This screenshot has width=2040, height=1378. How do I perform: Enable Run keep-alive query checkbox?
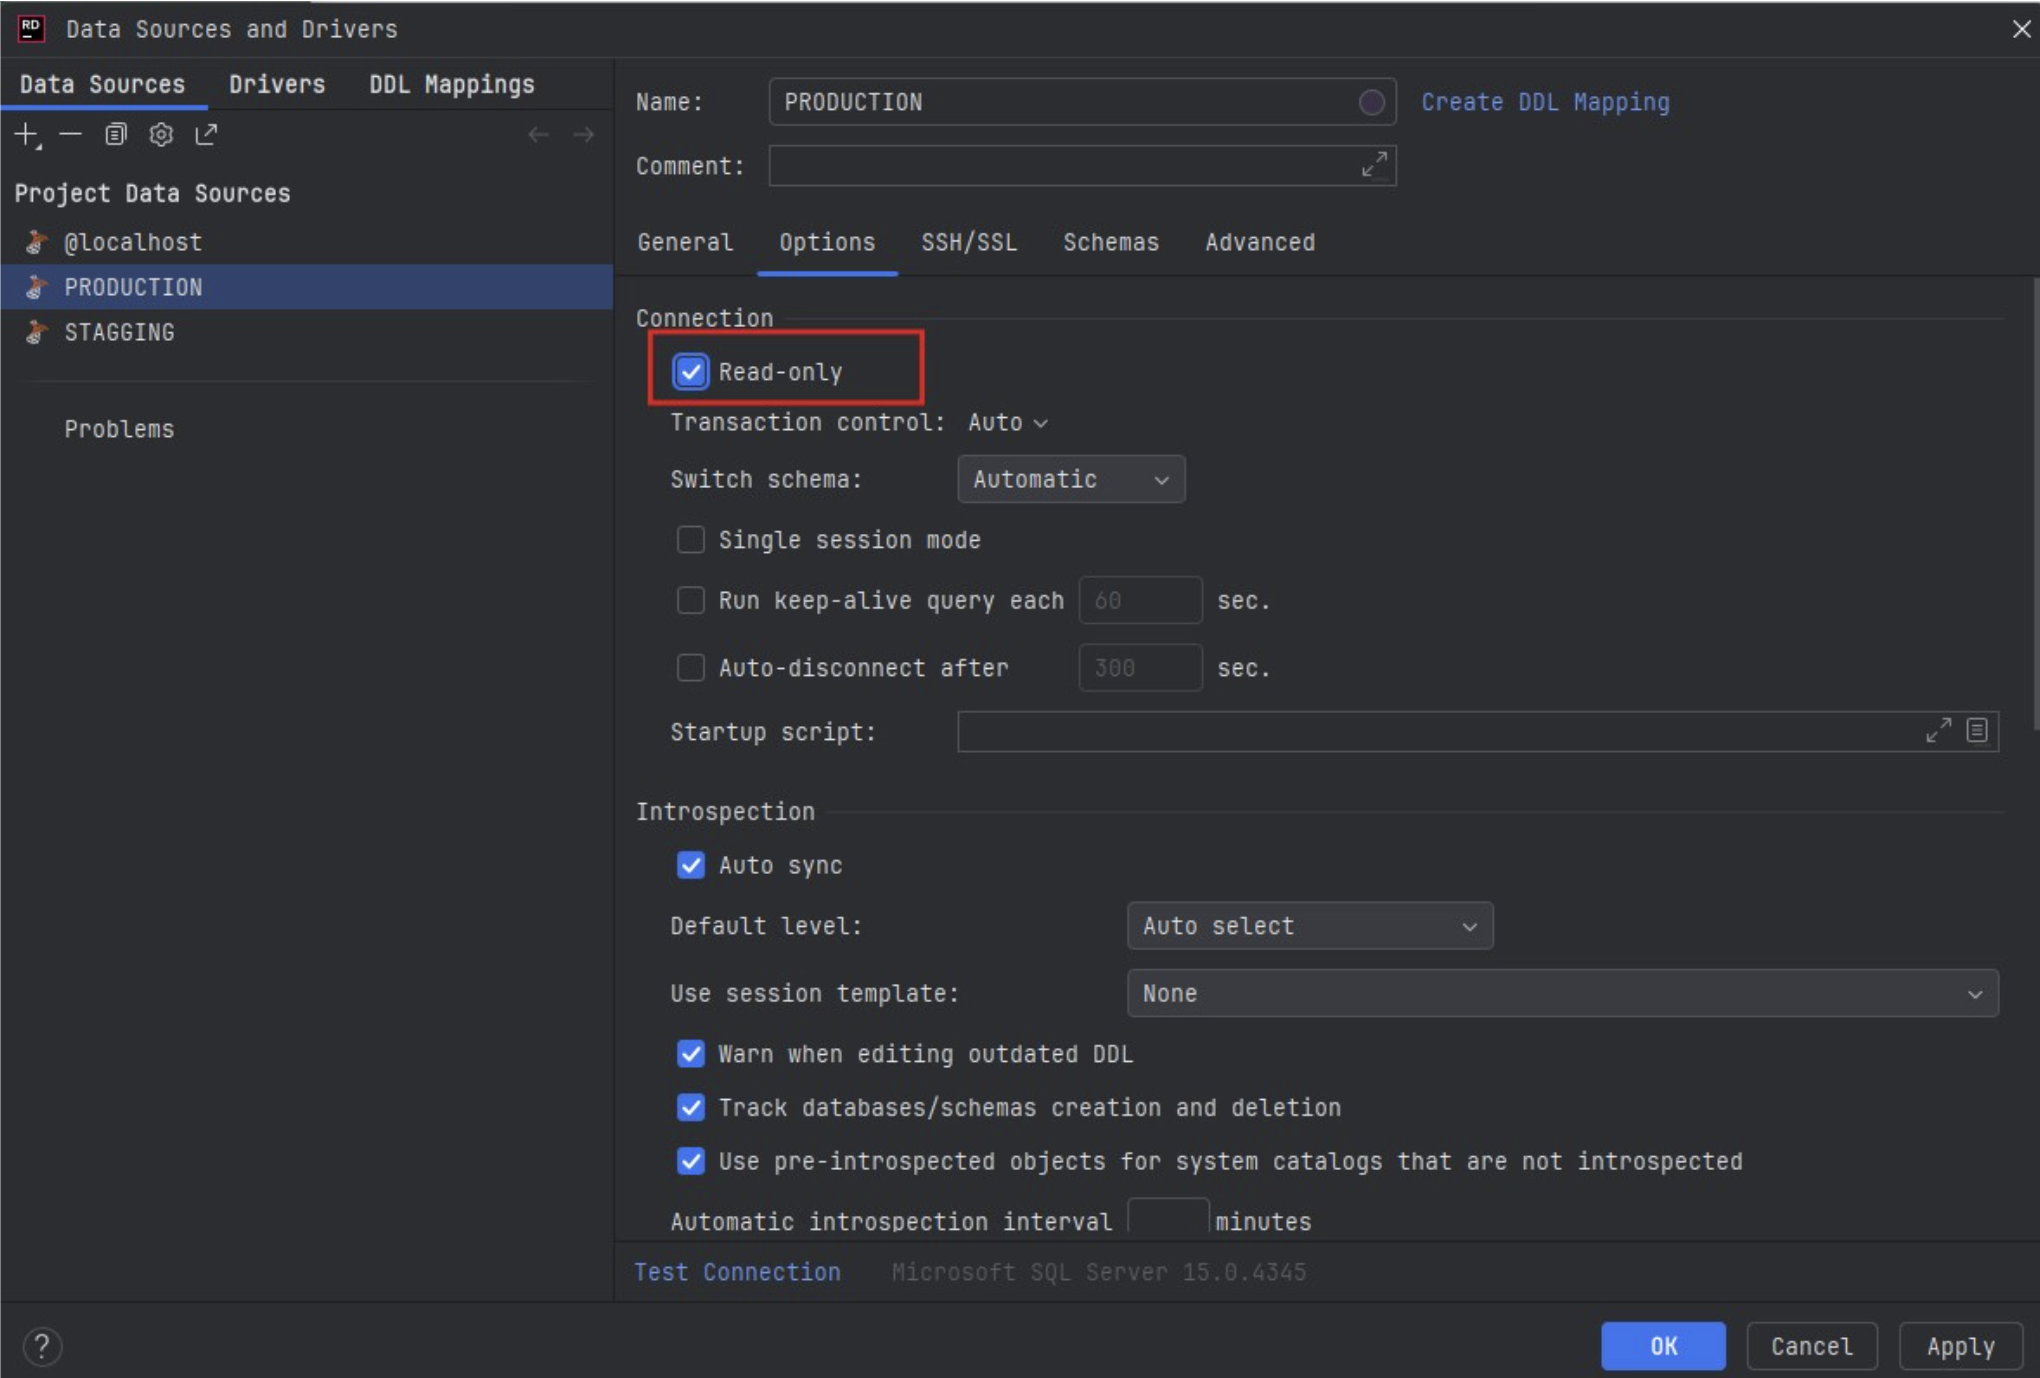point(690,600)
